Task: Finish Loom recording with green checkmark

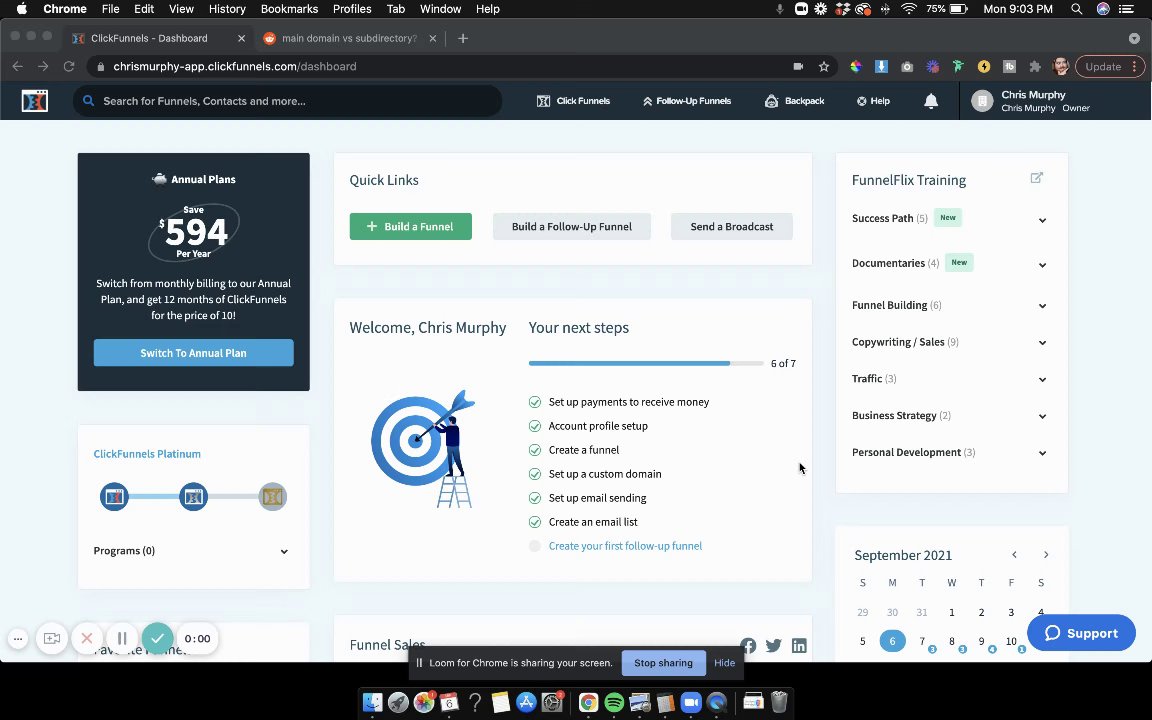Action: (157, 638)
